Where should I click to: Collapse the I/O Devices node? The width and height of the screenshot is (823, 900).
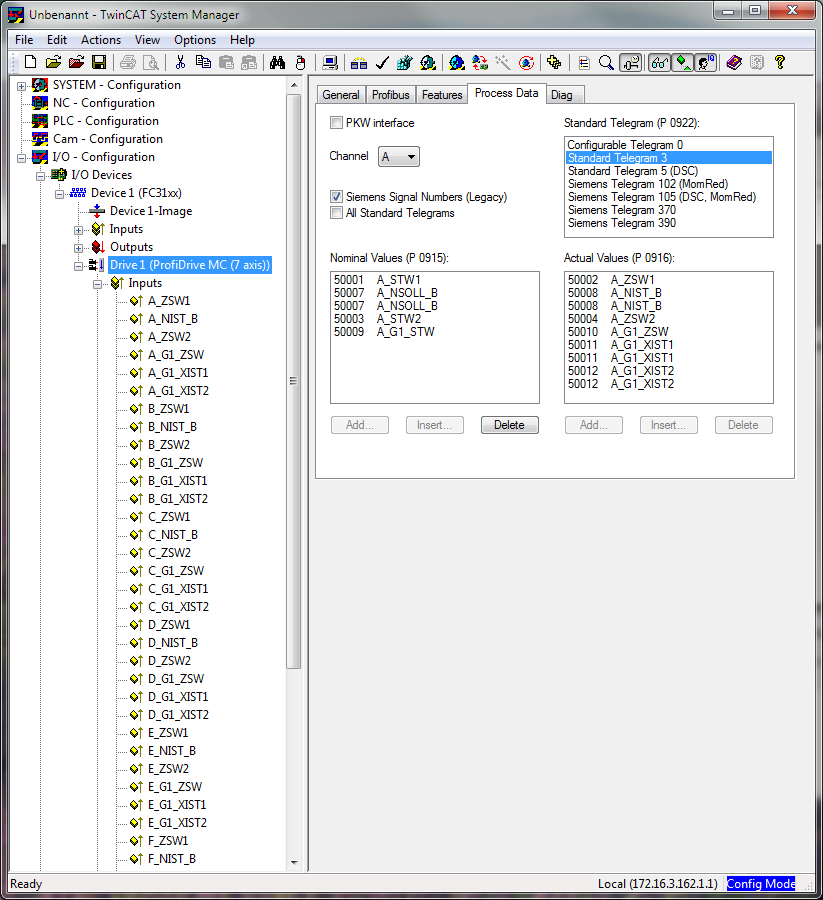(x=41, y=176)
